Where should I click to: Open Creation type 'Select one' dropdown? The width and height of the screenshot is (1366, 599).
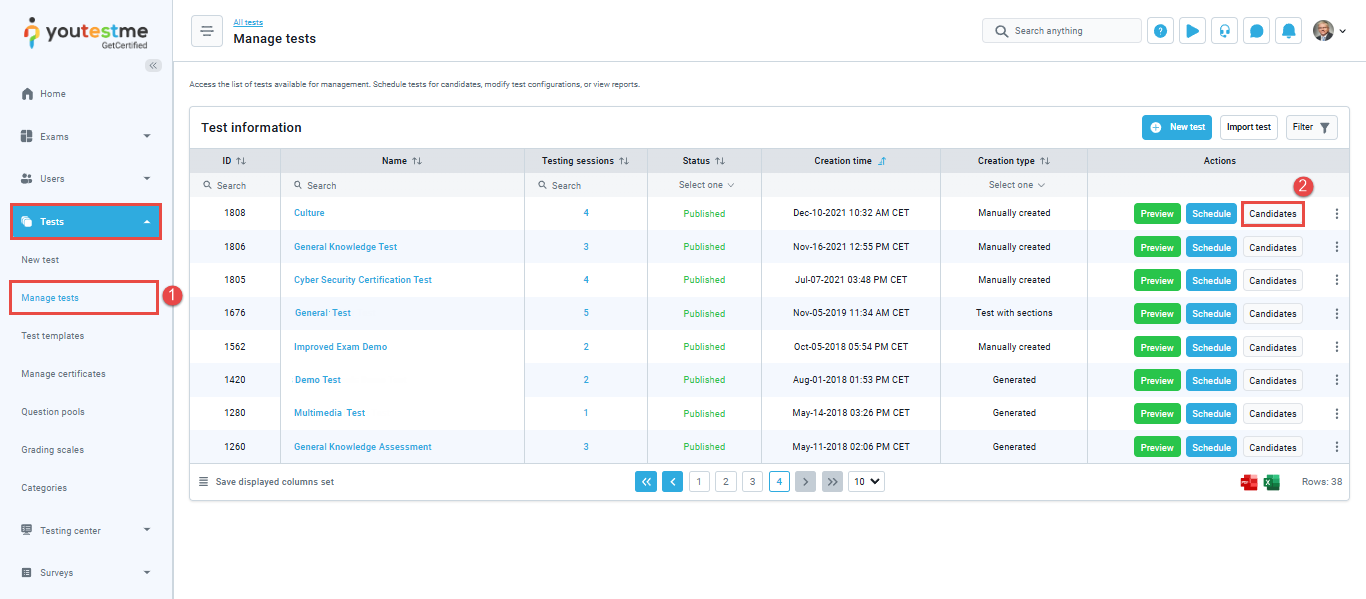point(1015,185)
